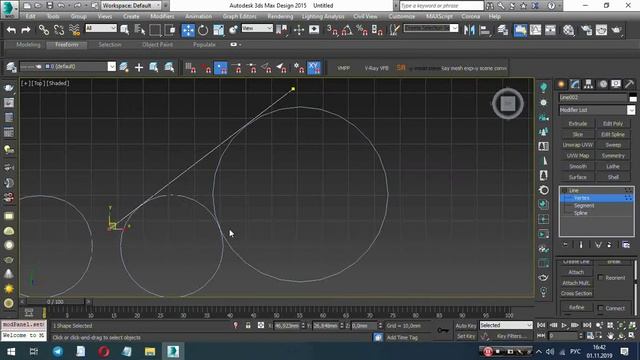Open the Rendering menu

point(280,16)
